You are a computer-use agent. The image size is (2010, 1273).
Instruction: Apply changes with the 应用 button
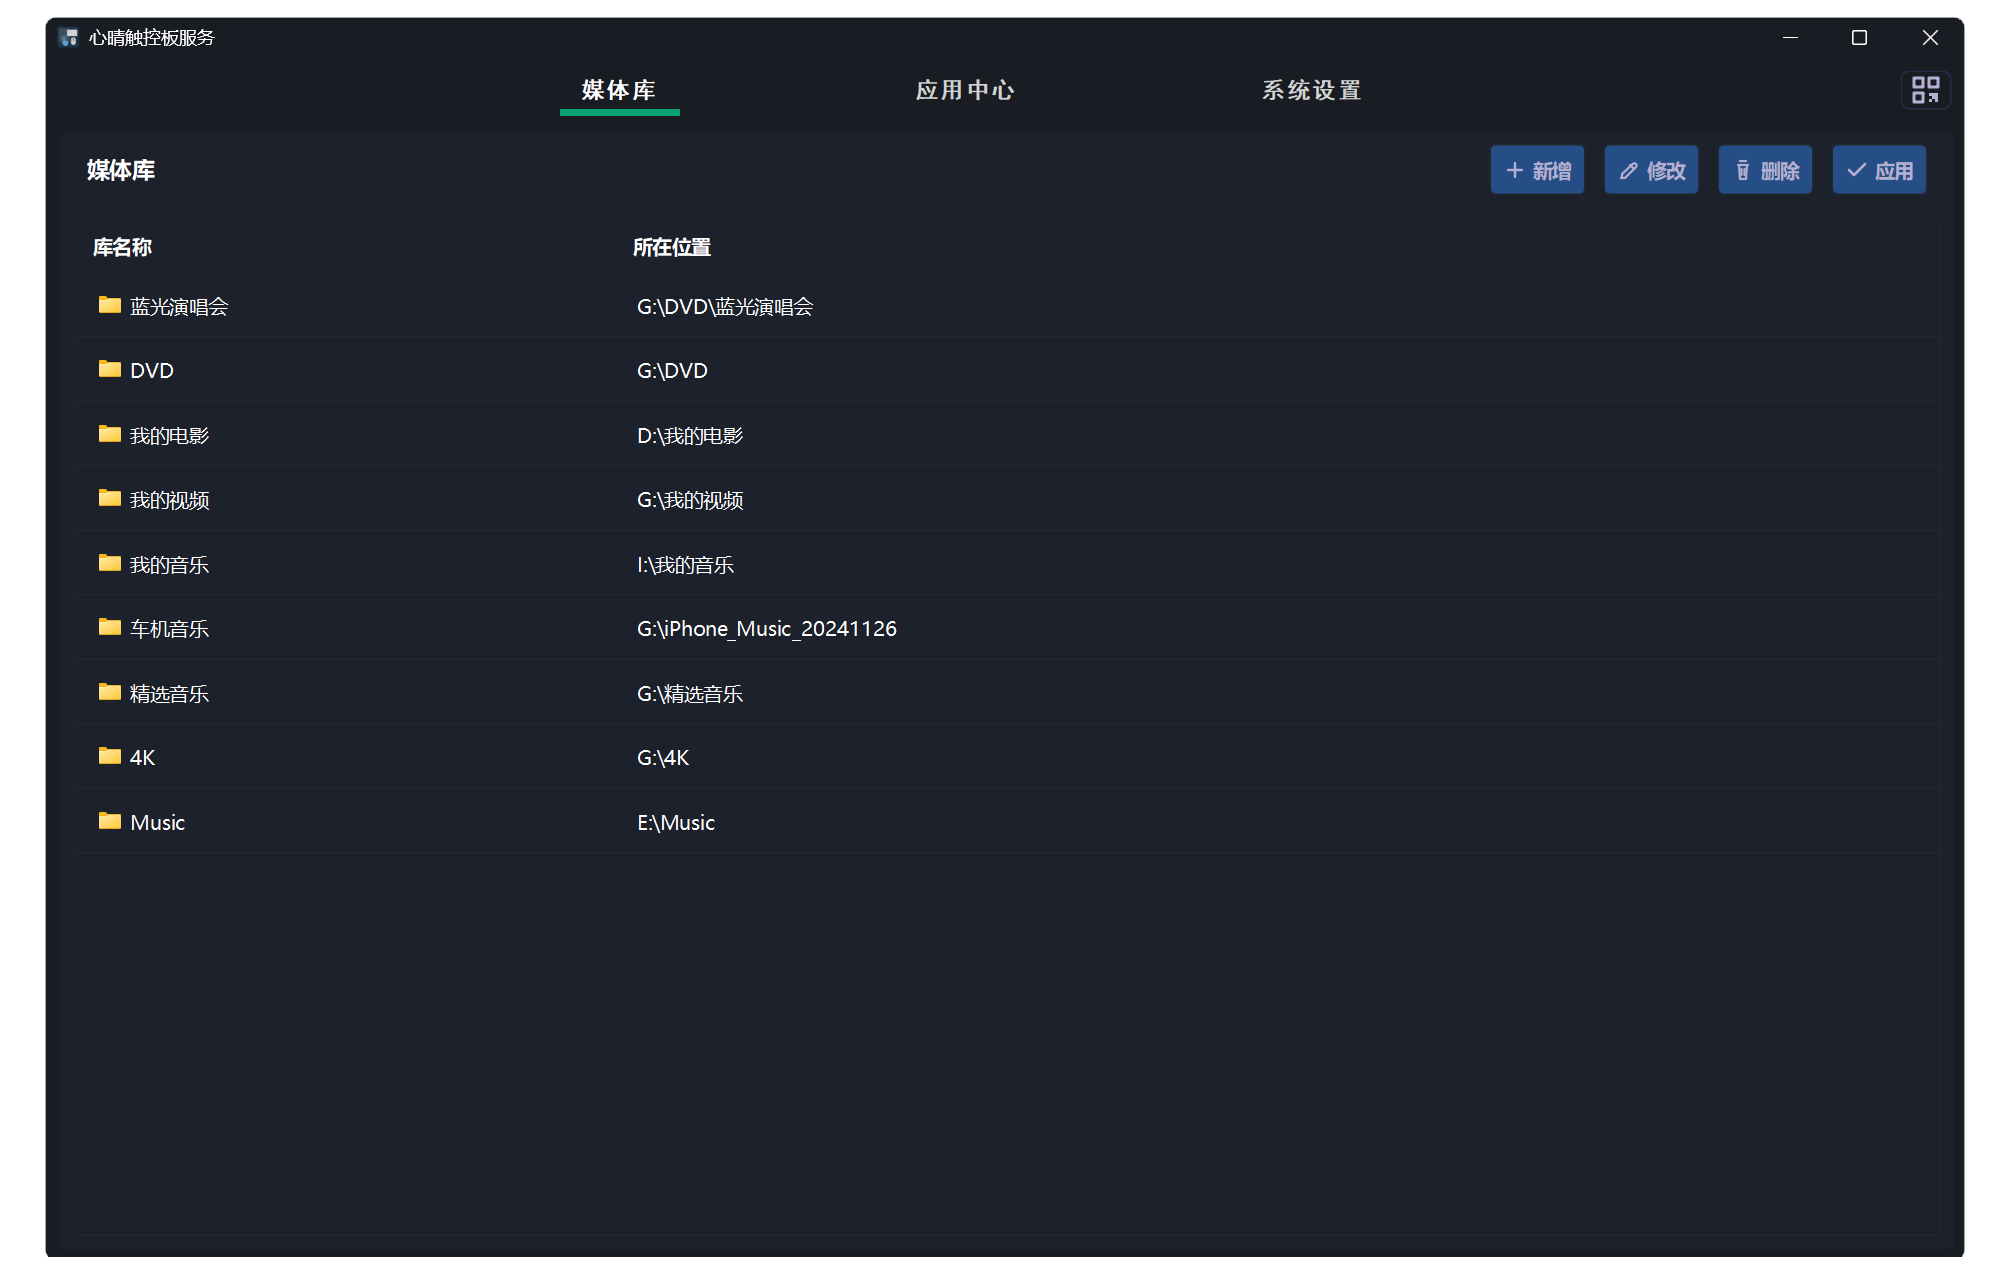tap(1878, 169)
